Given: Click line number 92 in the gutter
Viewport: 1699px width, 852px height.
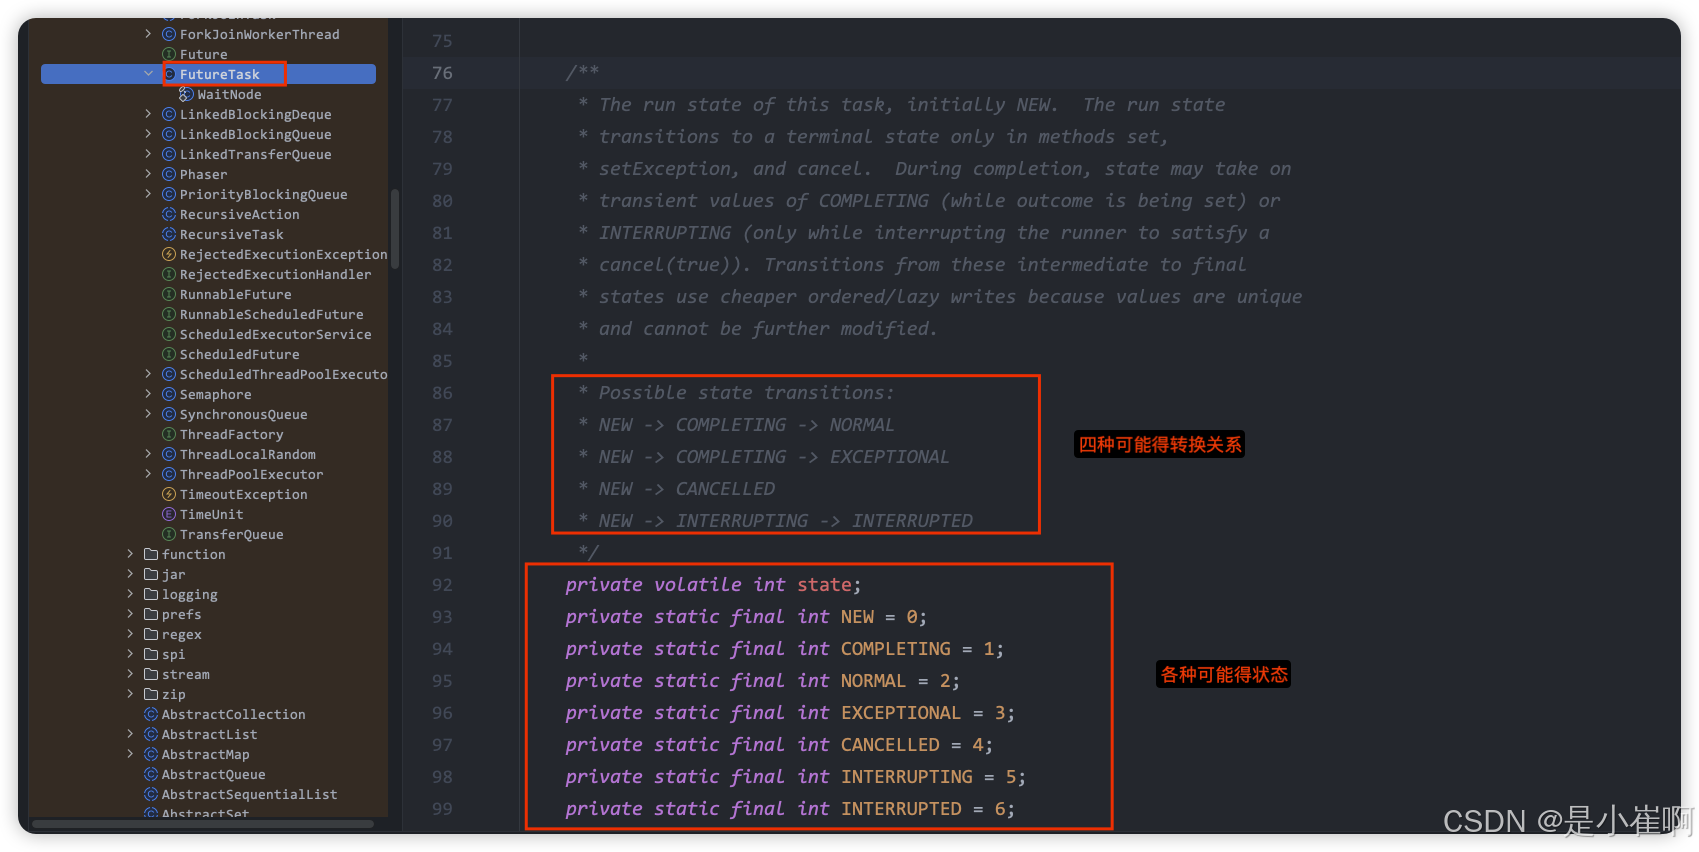Looking at the screenshot, I should [442, 585].
